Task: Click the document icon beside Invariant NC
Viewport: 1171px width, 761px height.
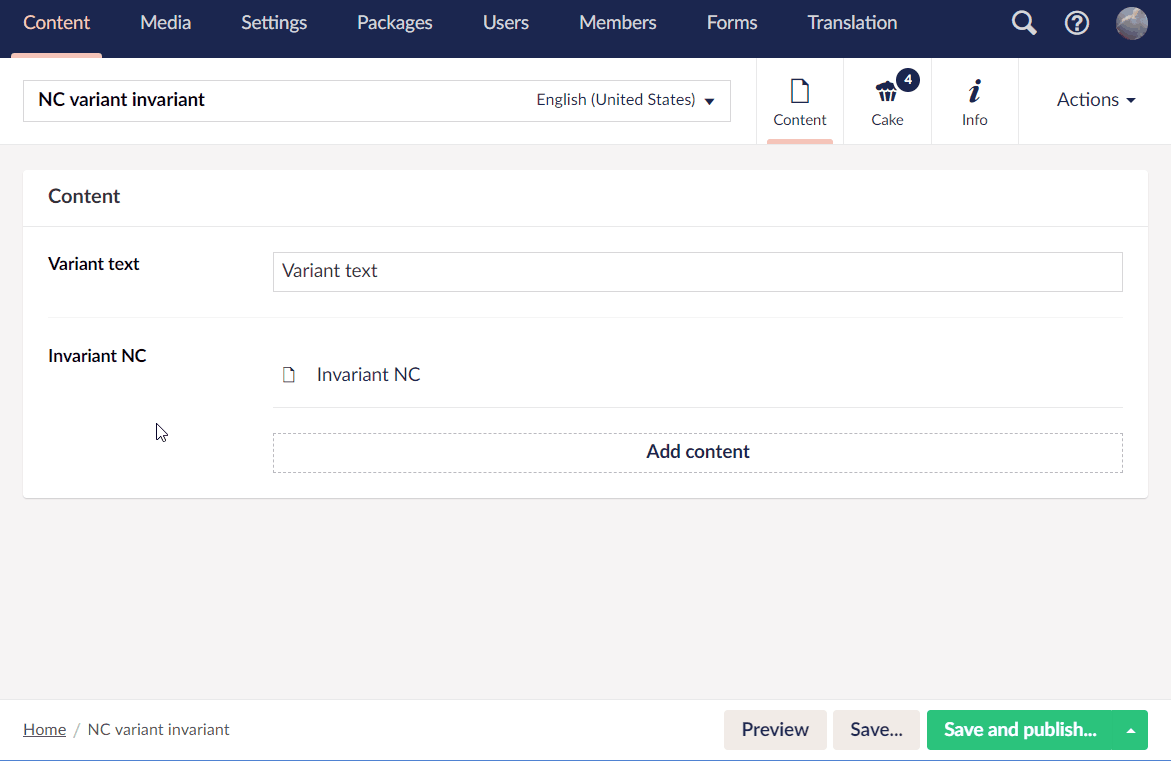Action: pos(289,373)
